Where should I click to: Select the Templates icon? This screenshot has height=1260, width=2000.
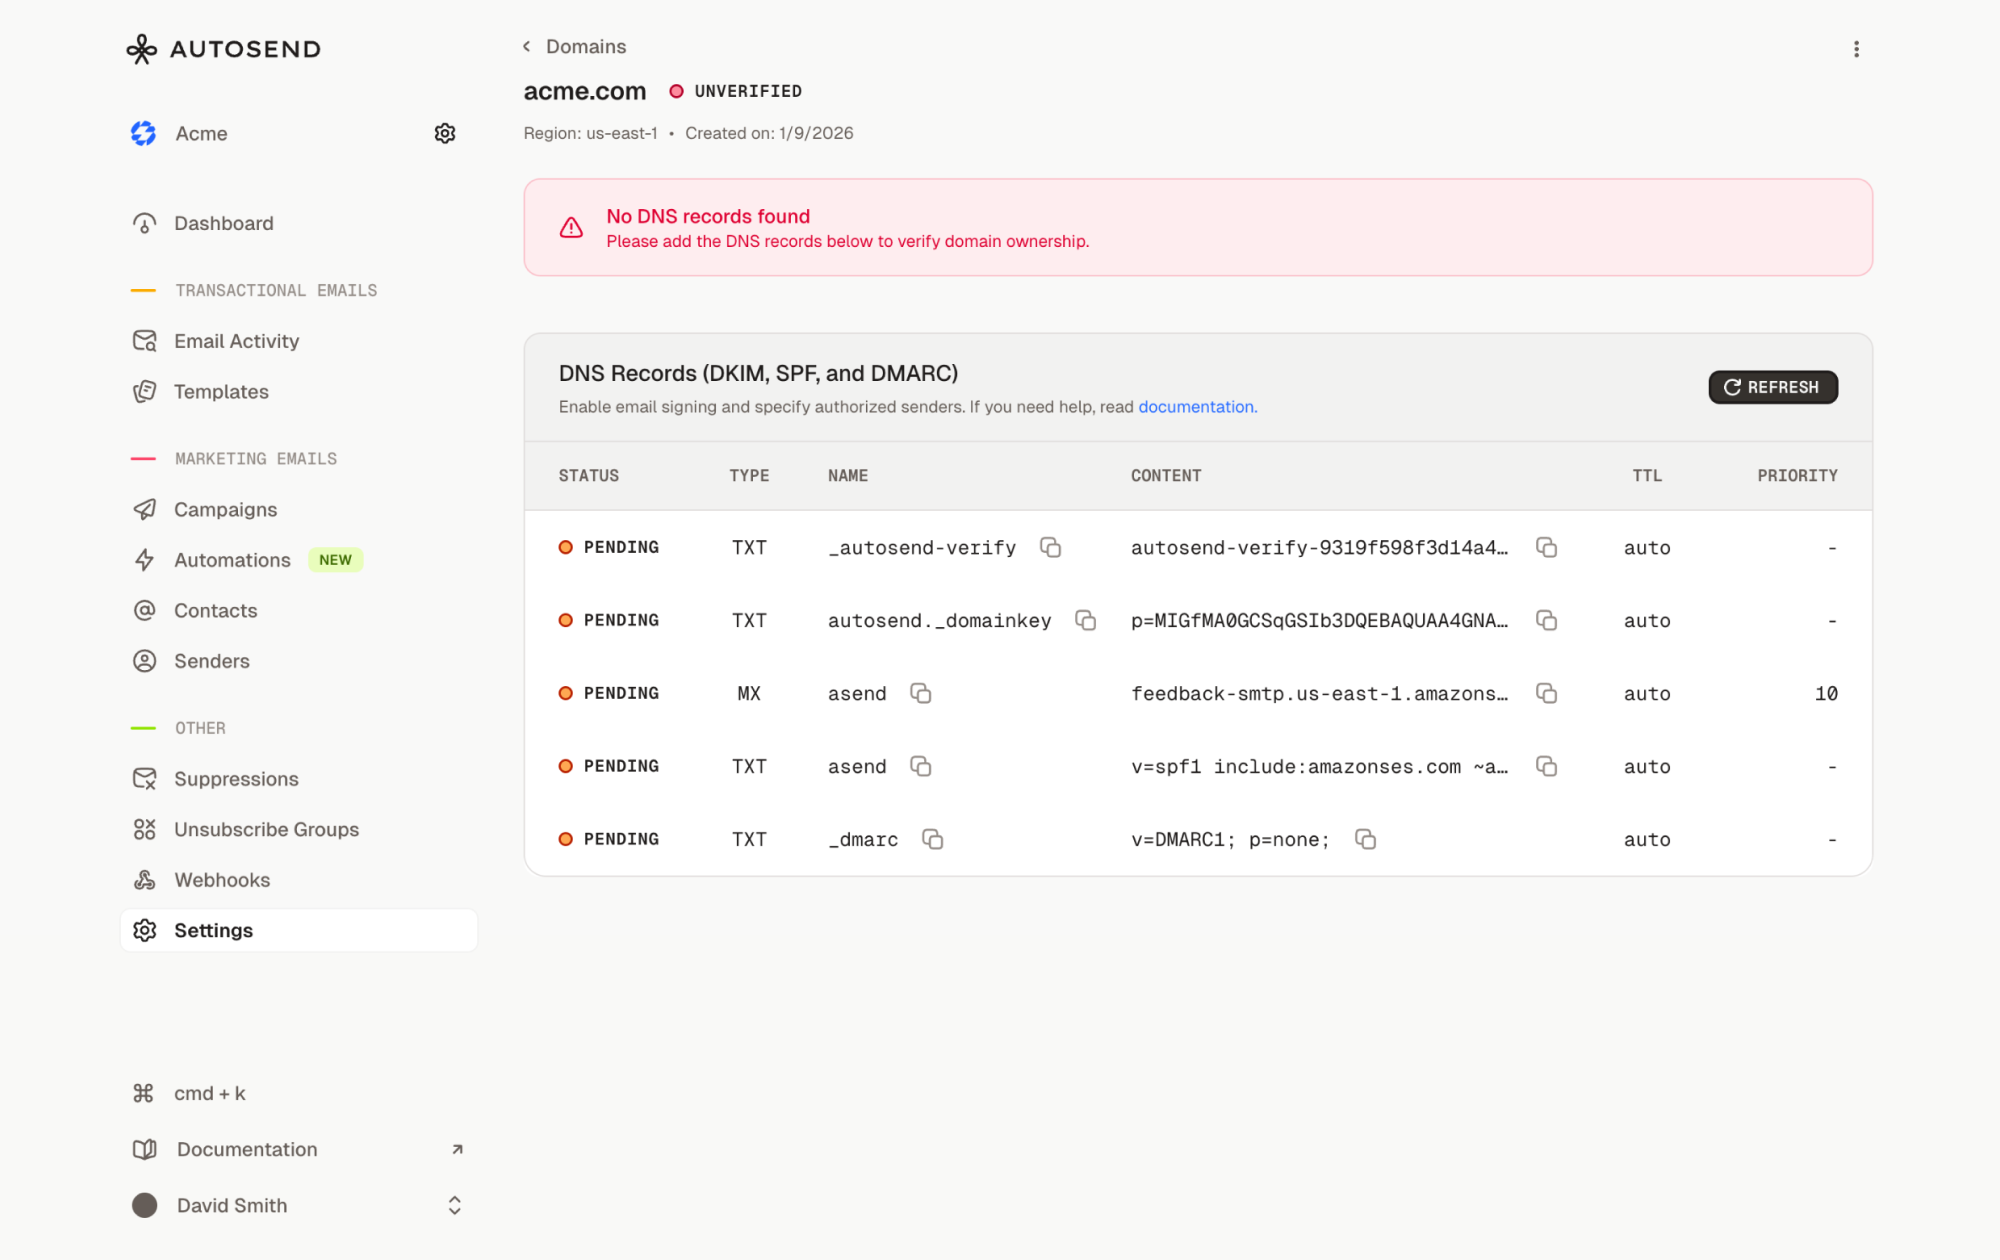(144, 391)
